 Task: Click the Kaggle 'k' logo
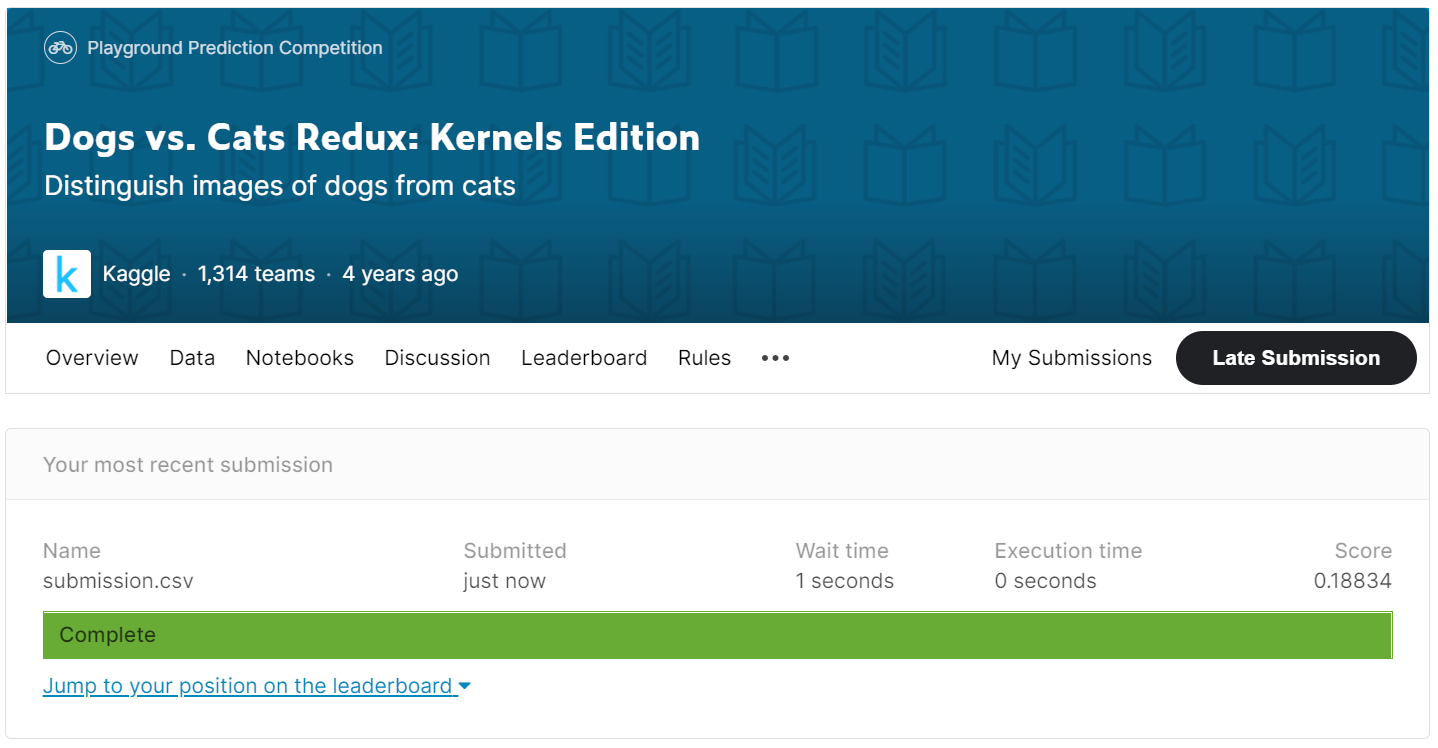(67, 274)
